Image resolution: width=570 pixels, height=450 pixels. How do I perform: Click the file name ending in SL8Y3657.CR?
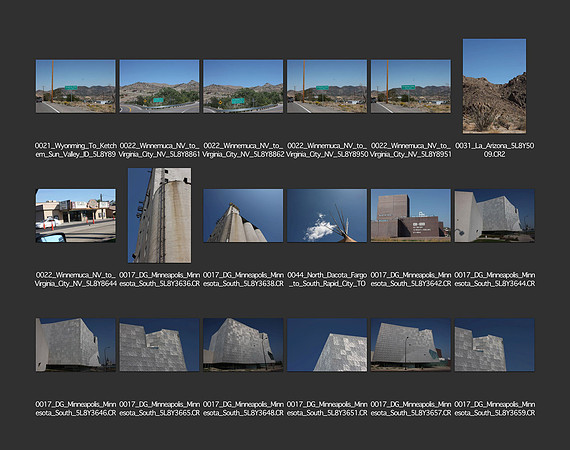[x=411, y=409]
